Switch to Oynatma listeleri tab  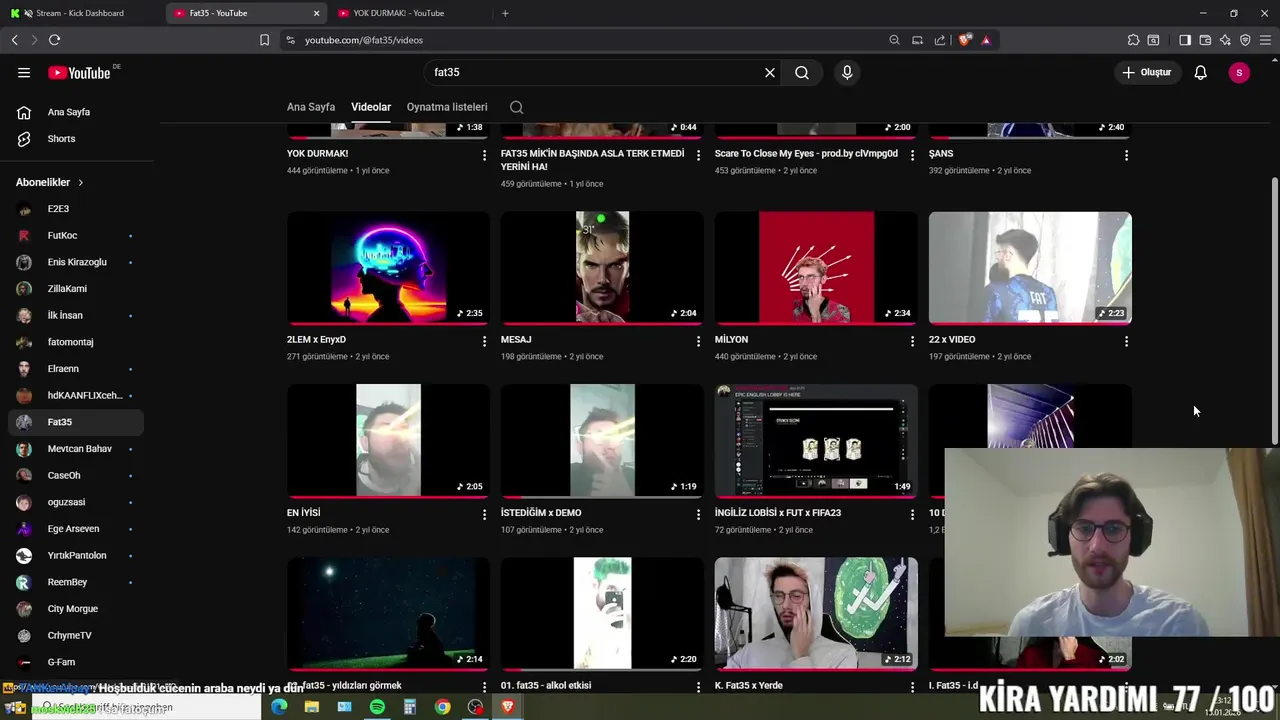[x=447, y=107]
